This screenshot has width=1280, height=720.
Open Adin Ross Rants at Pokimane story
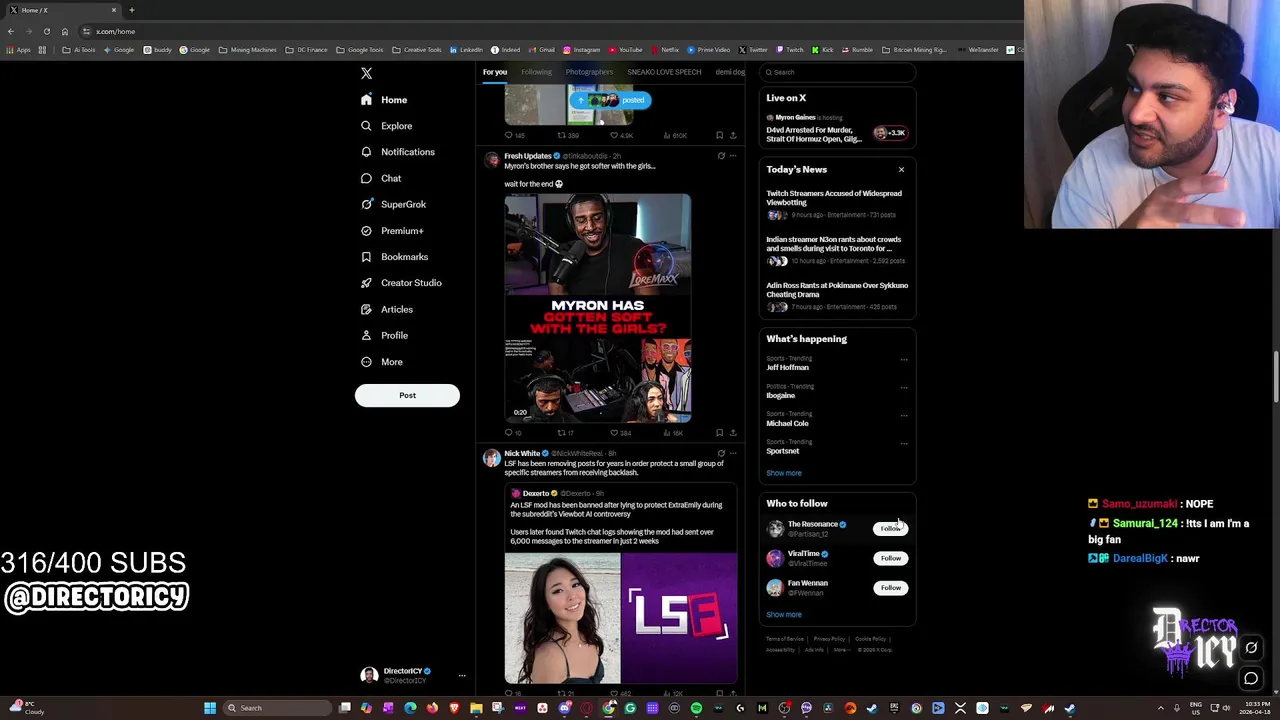click(836, 295)
